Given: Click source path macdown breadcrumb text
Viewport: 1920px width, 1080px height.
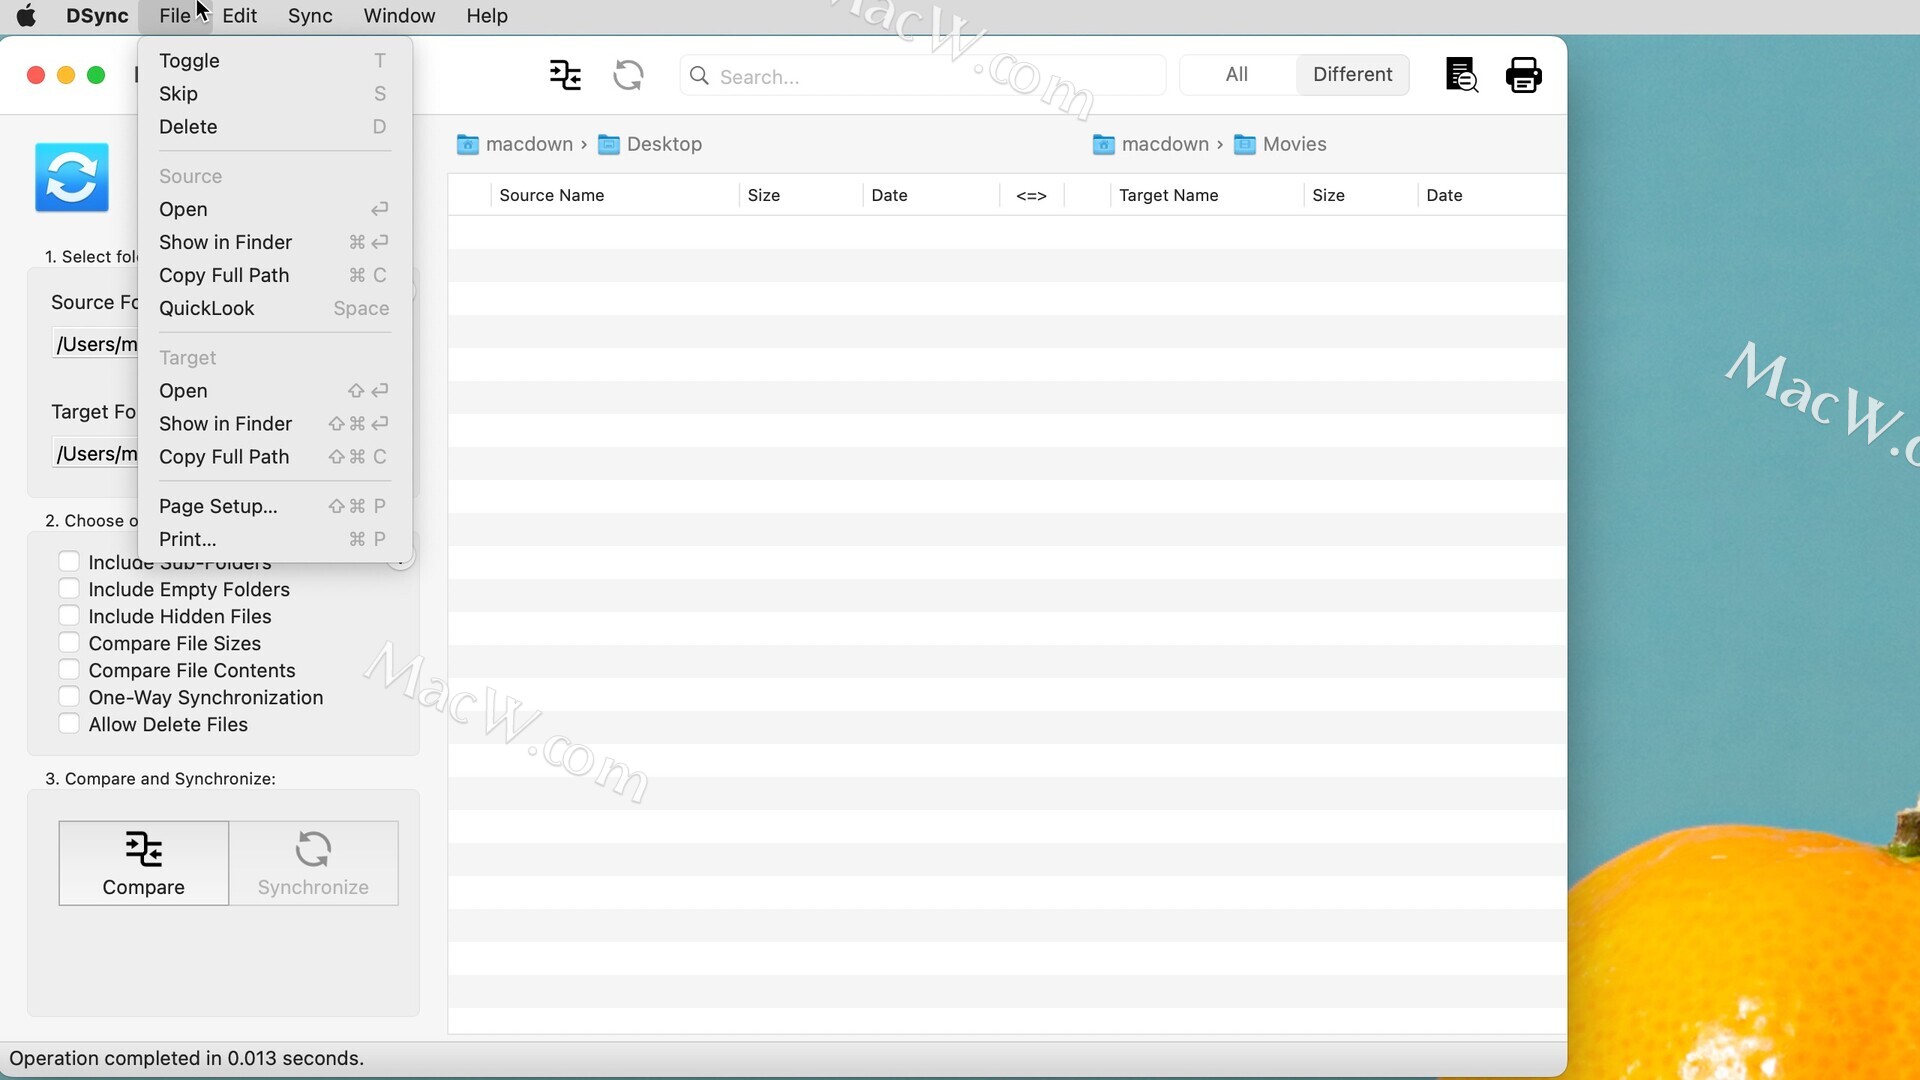Looking at the screenshot, I should coord(529,144).
